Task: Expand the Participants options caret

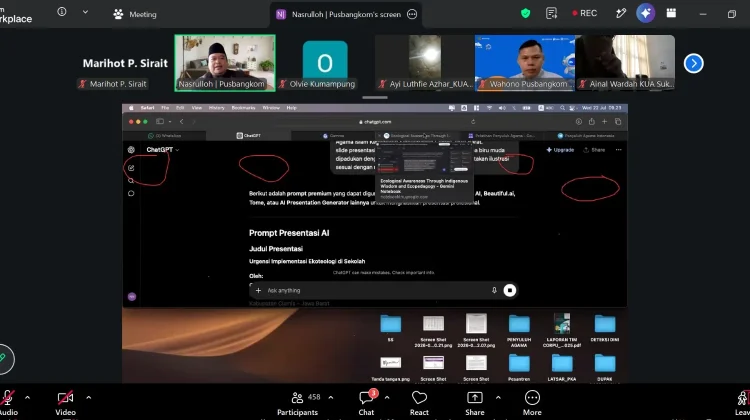Action: 331,398
